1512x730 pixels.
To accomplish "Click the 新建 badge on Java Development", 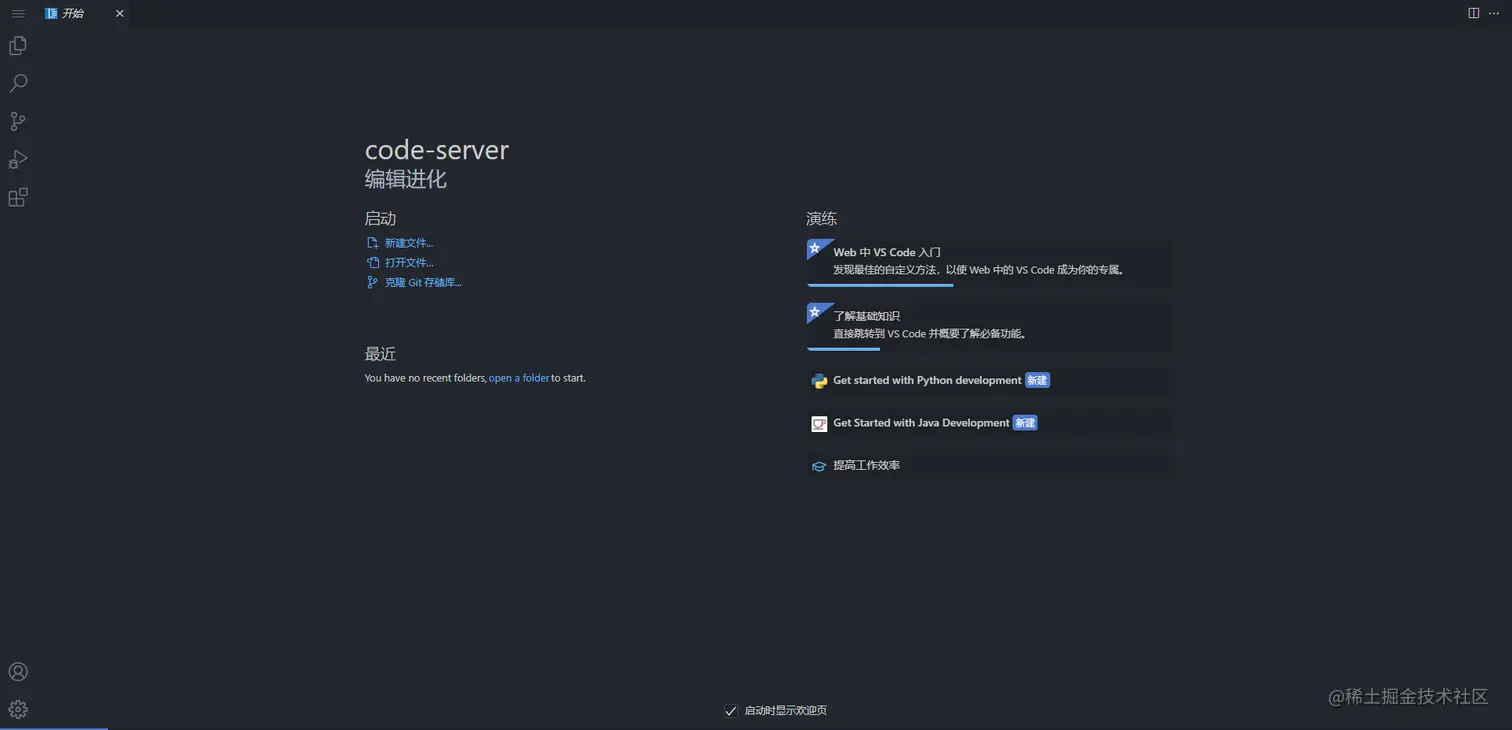I will [x=1026, y=423].
